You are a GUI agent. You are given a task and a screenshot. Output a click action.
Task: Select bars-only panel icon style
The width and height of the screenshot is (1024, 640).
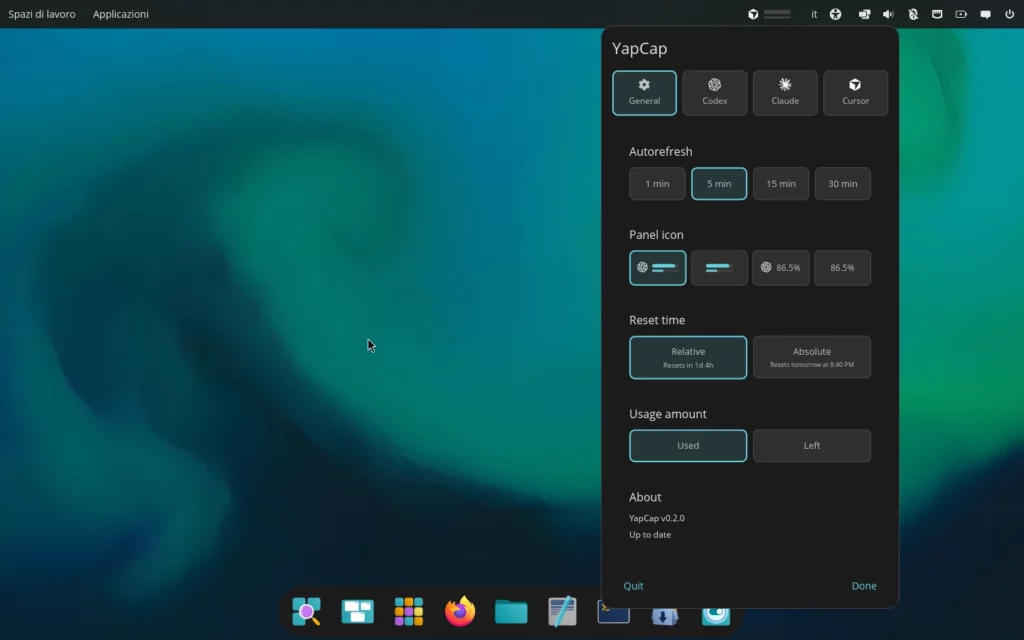click(719, 268)
